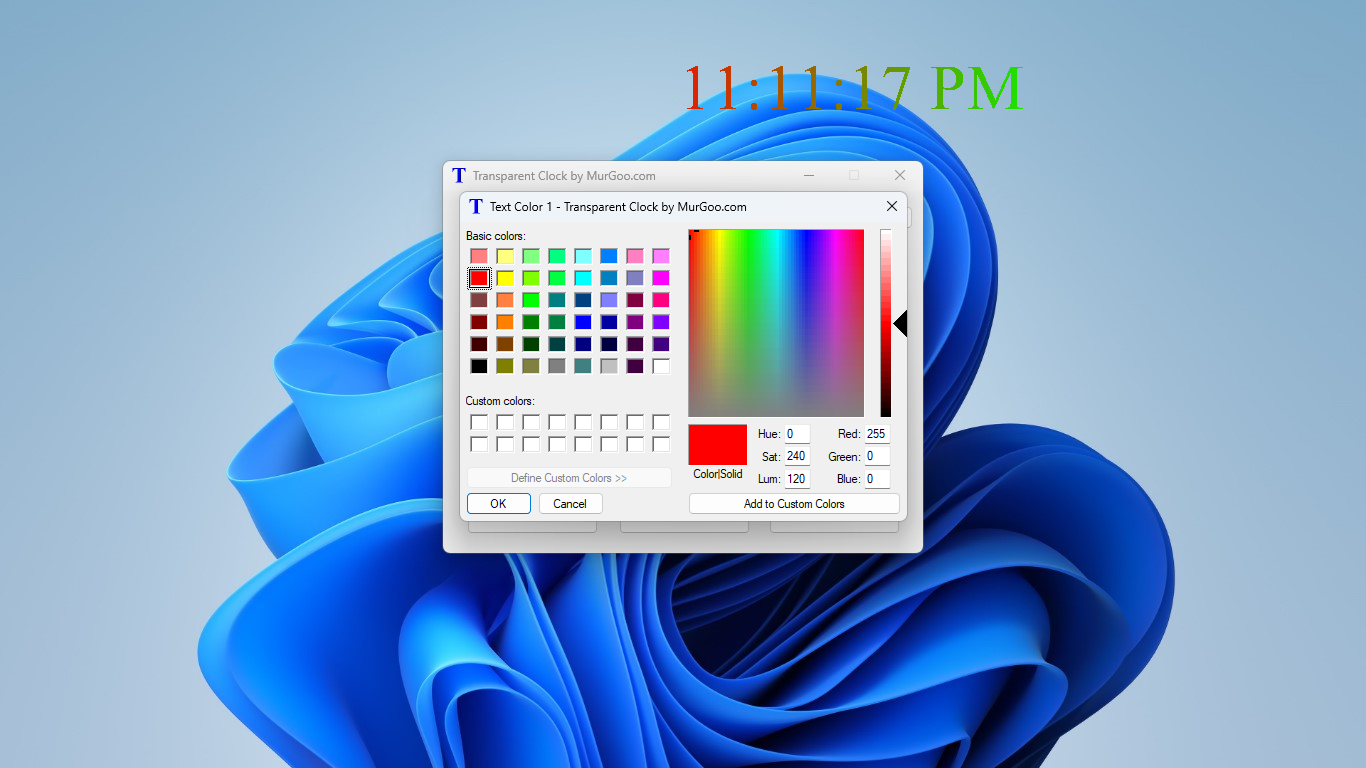
Task: Select the white swatch in basic colors
Action: 661,365
